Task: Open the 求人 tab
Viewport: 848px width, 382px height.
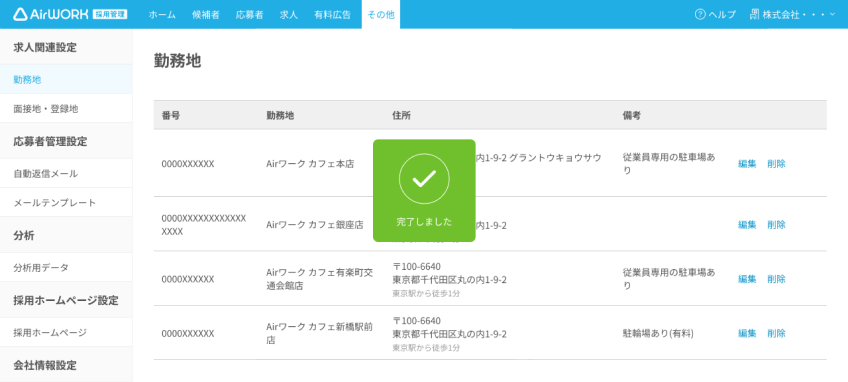Action: point(289,15)
